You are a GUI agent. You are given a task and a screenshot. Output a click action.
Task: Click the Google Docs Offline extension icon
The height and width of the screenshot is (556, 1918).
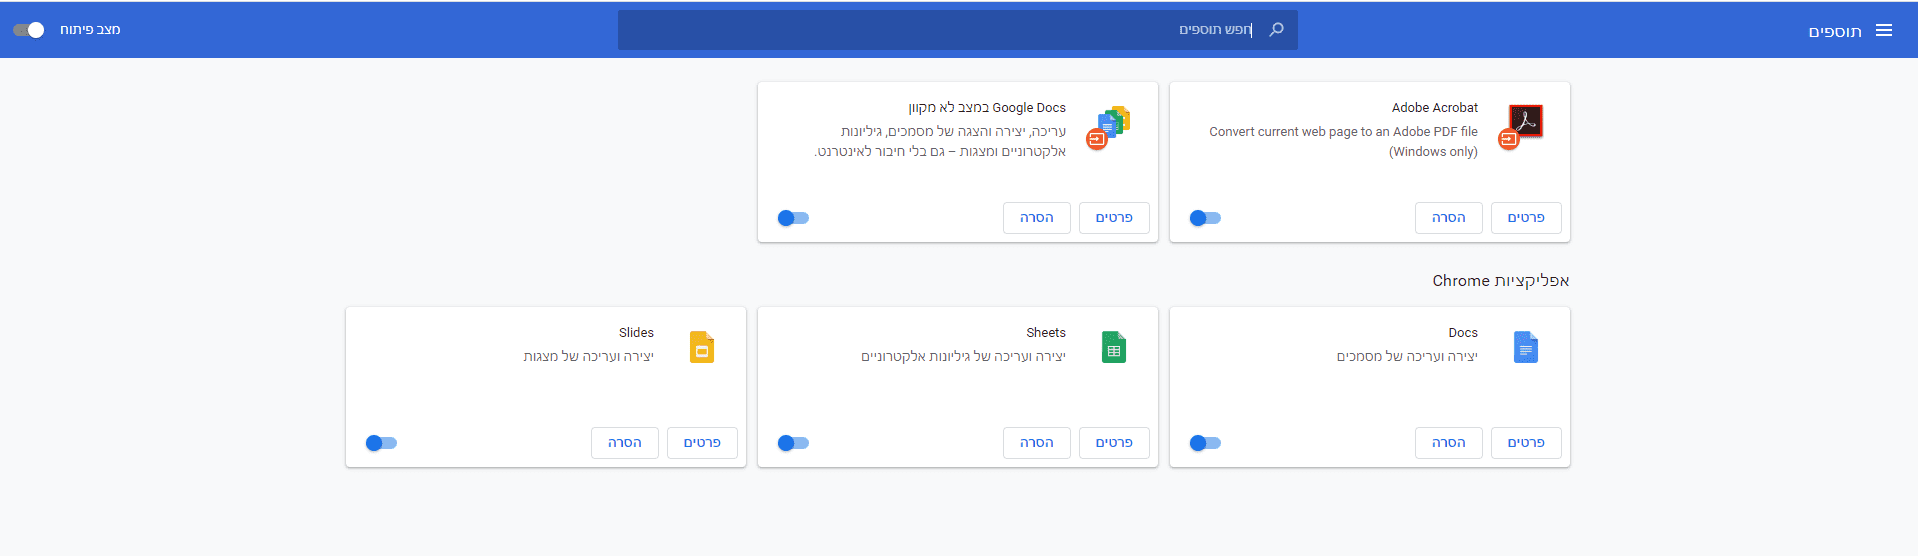[1110, 126]
